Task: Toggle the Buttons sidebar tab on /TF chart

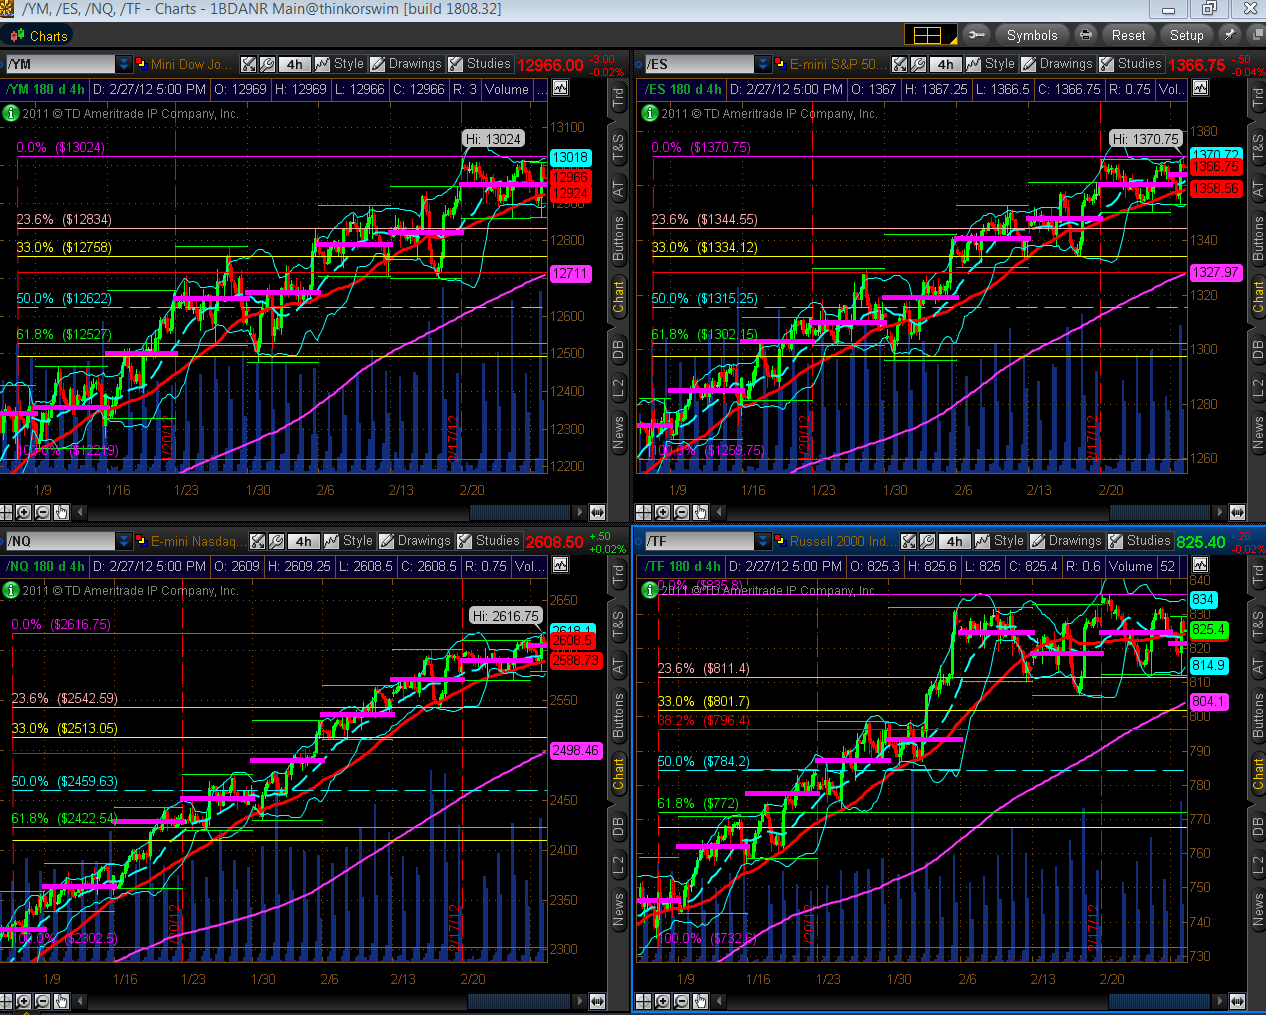Action: pyautogui.click(x=1257, y=715)
